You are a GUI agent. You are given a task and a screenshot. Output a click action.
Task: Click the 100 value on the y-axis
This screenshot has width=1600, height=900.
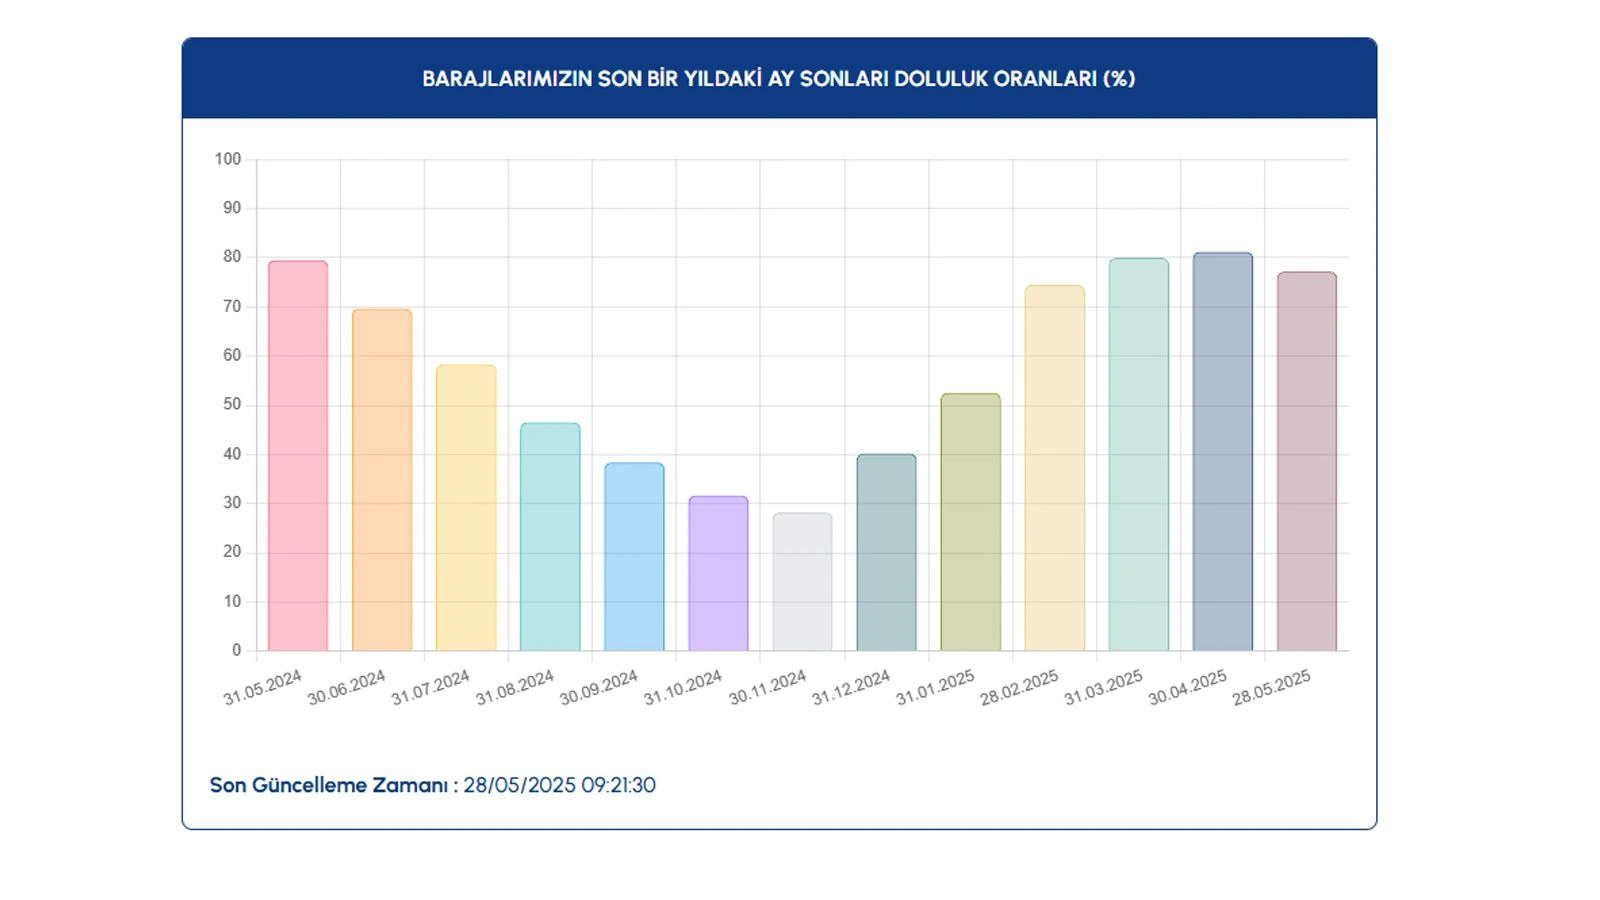[x=228, y=159]
